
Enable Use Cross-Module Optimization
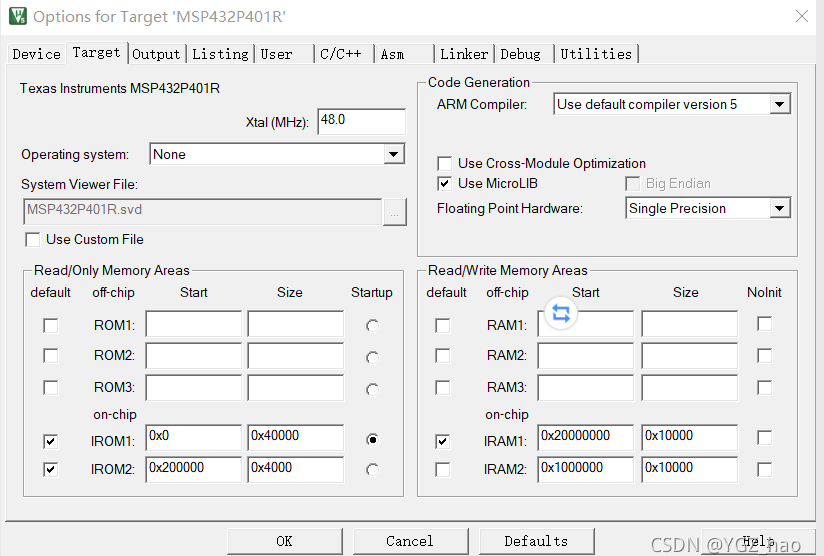(x=445, y=163)
